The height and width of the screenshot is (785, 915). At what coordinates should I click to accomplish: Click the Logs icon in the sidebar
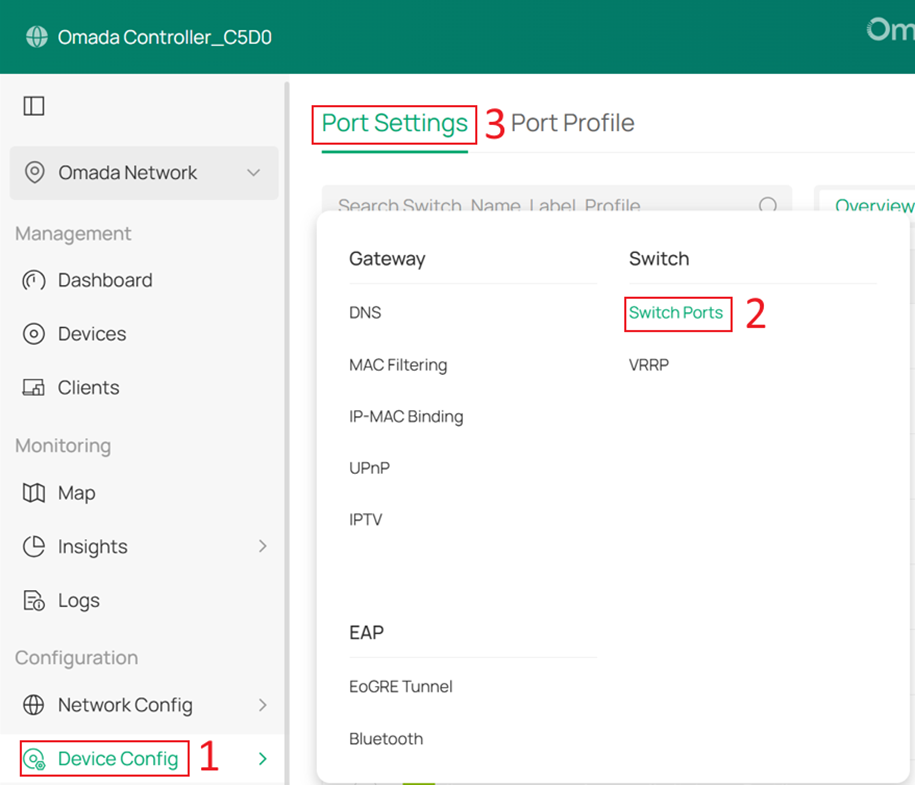[34, 601]
